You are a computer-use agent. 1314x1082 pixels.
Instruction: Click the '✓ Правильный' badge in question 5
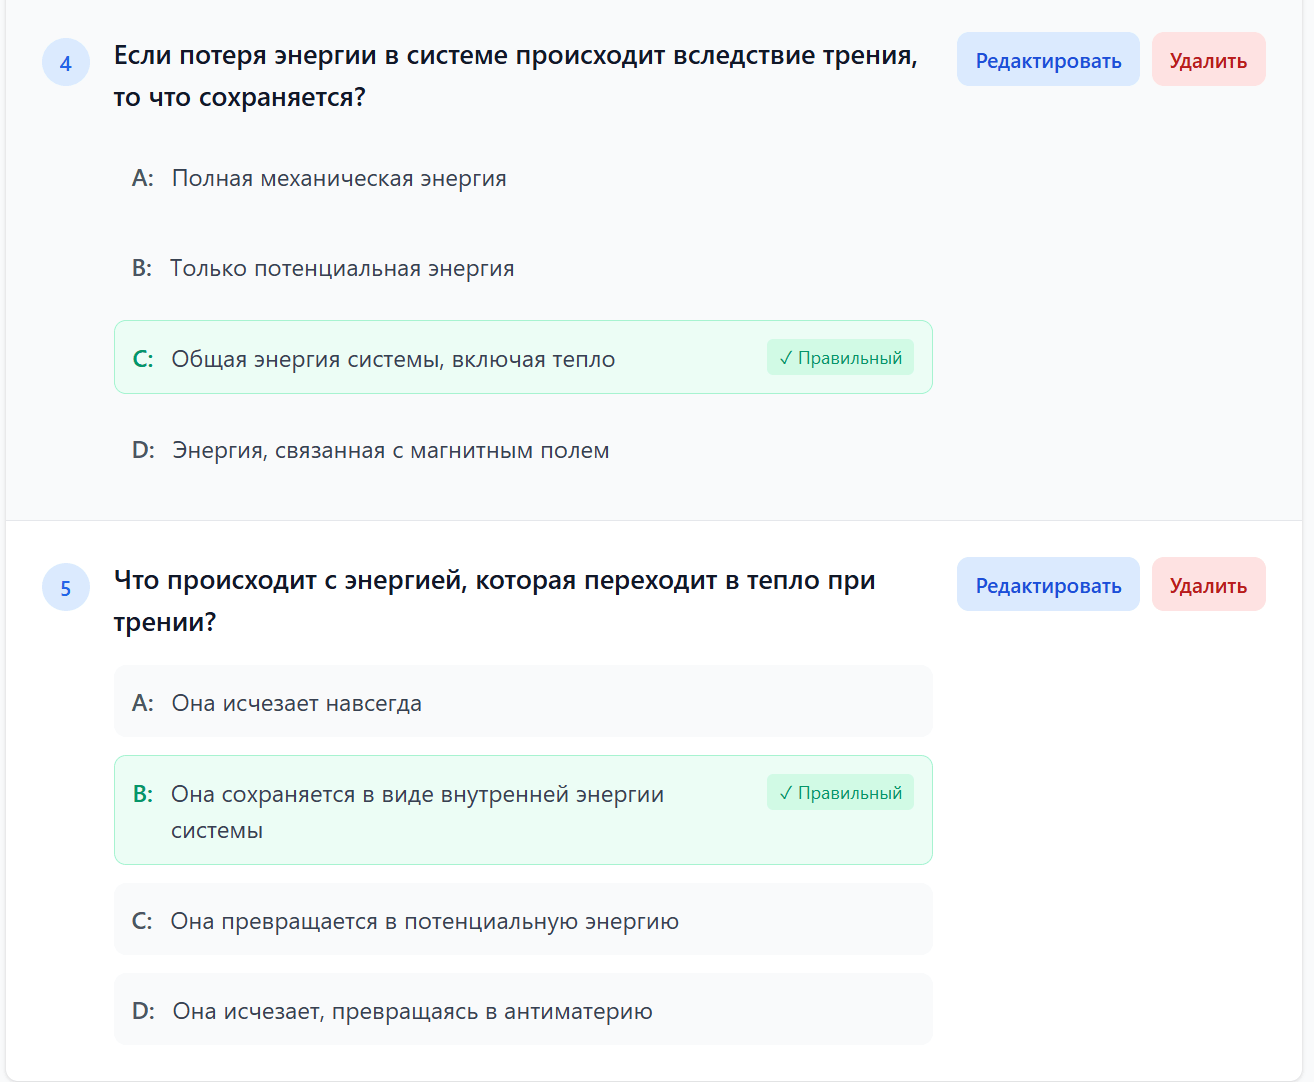click(x=840, y=793)
